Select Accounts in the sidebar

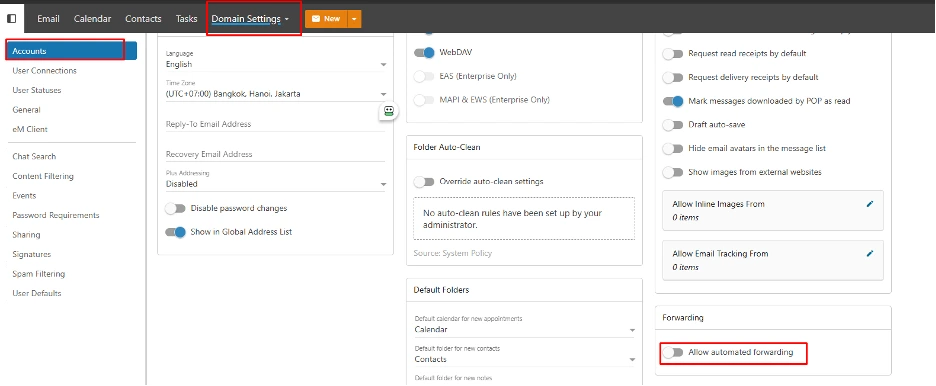72,51
